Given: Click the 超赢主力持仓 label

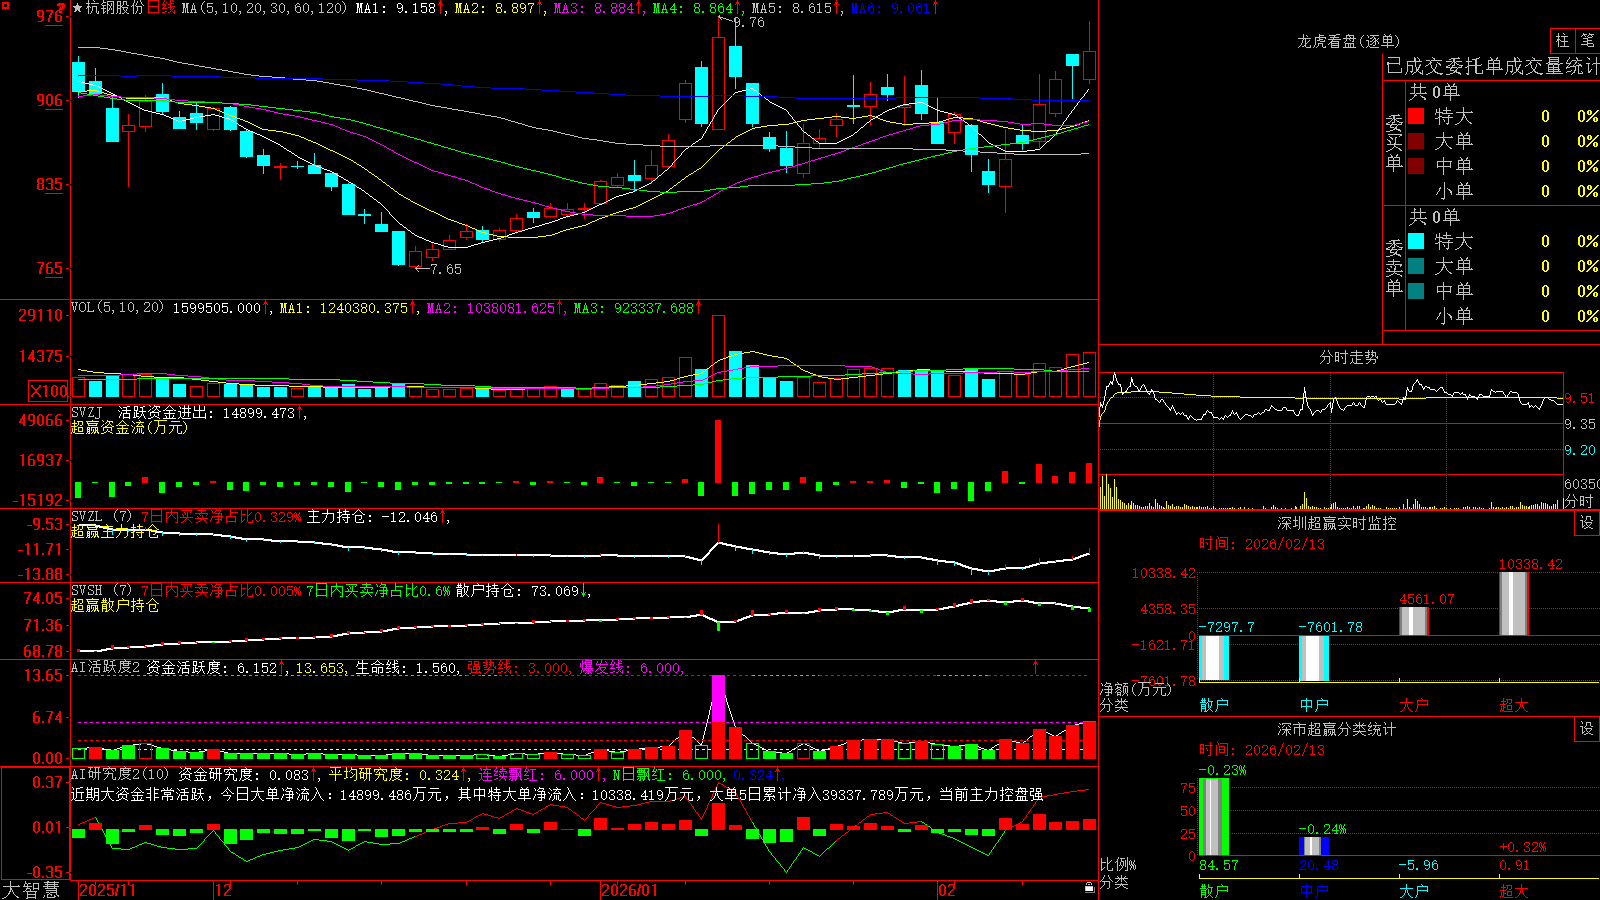Looking at the screenshot, I should pos(115,531).
